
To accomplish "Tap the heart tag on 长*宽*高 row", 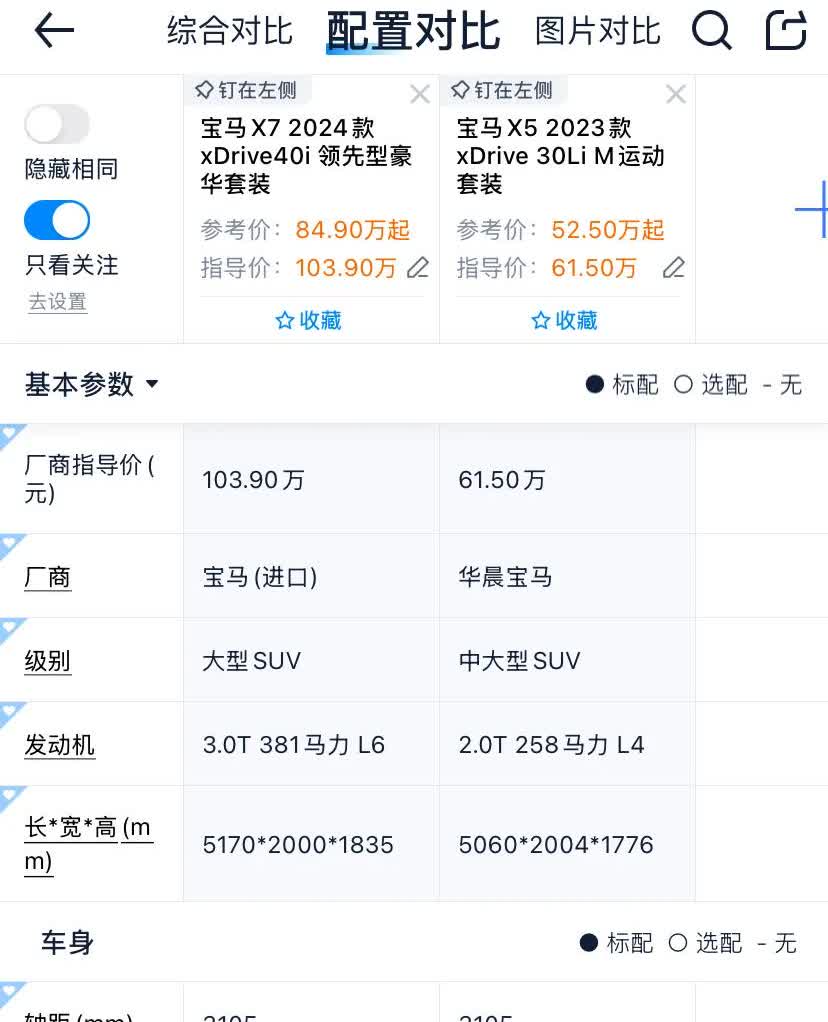I will pos(12,797).
